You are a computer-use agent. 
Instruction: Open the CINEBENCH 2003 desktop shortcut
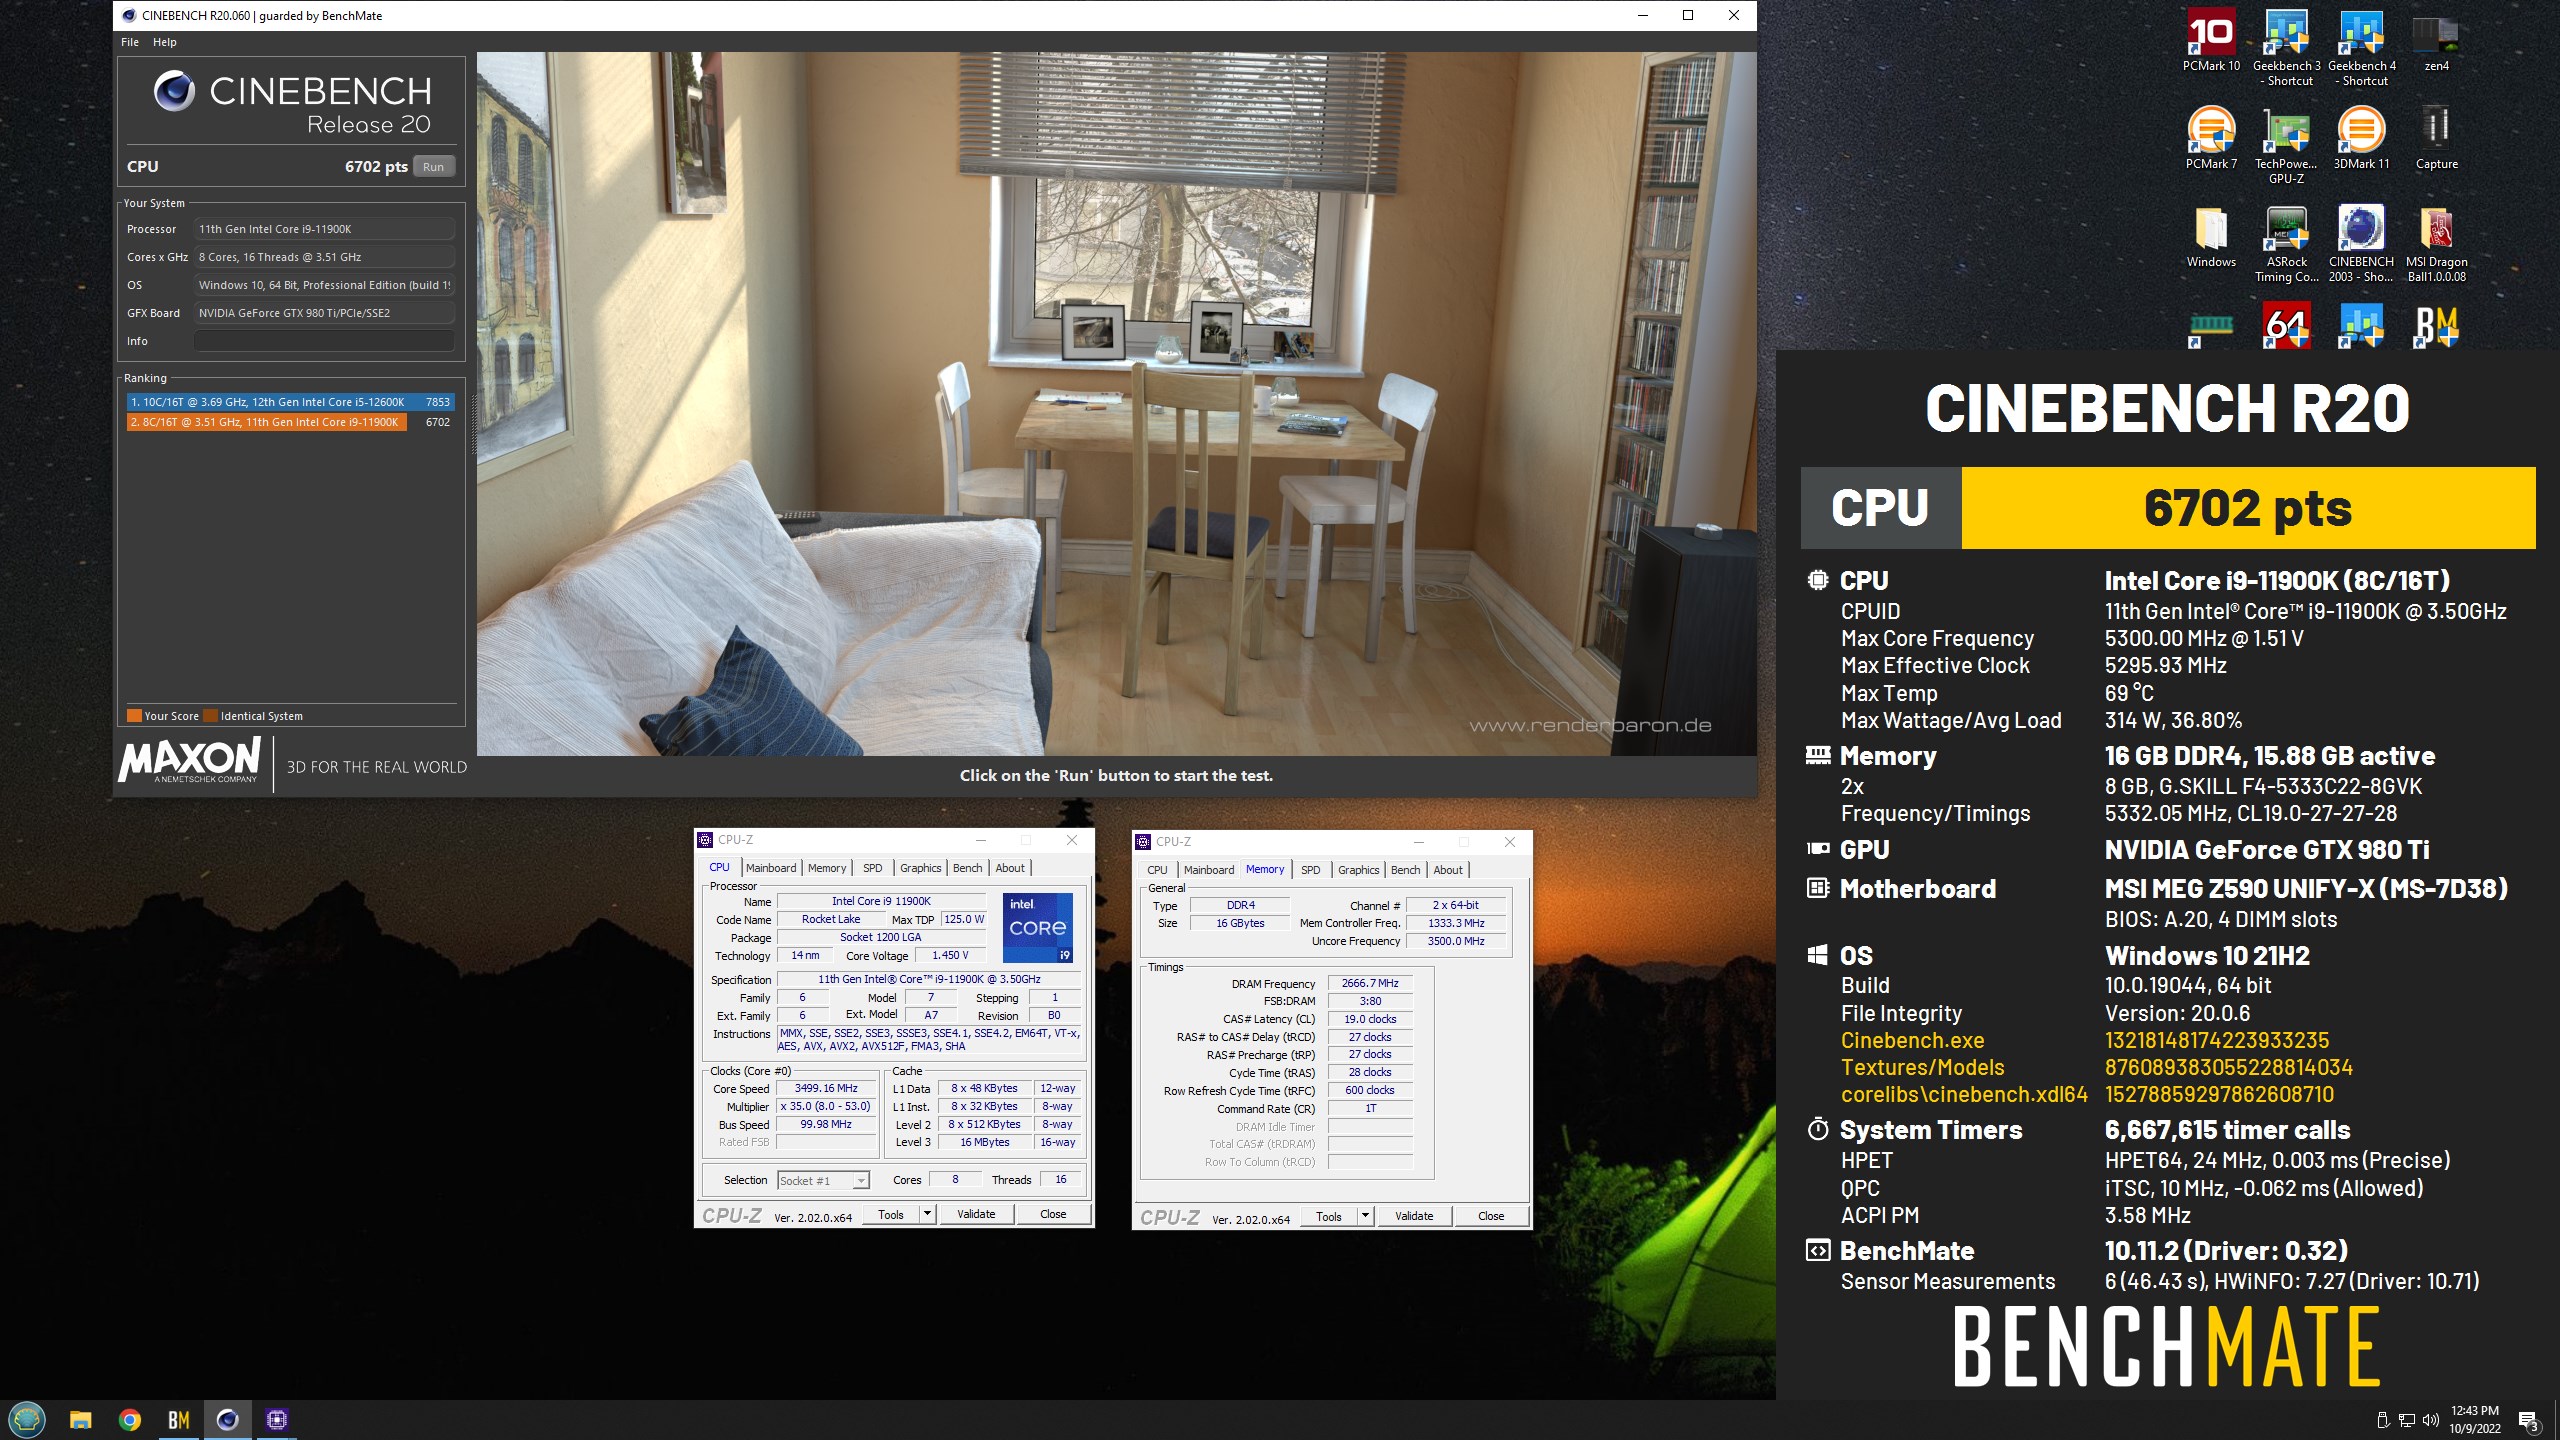tap(2361, 244)
